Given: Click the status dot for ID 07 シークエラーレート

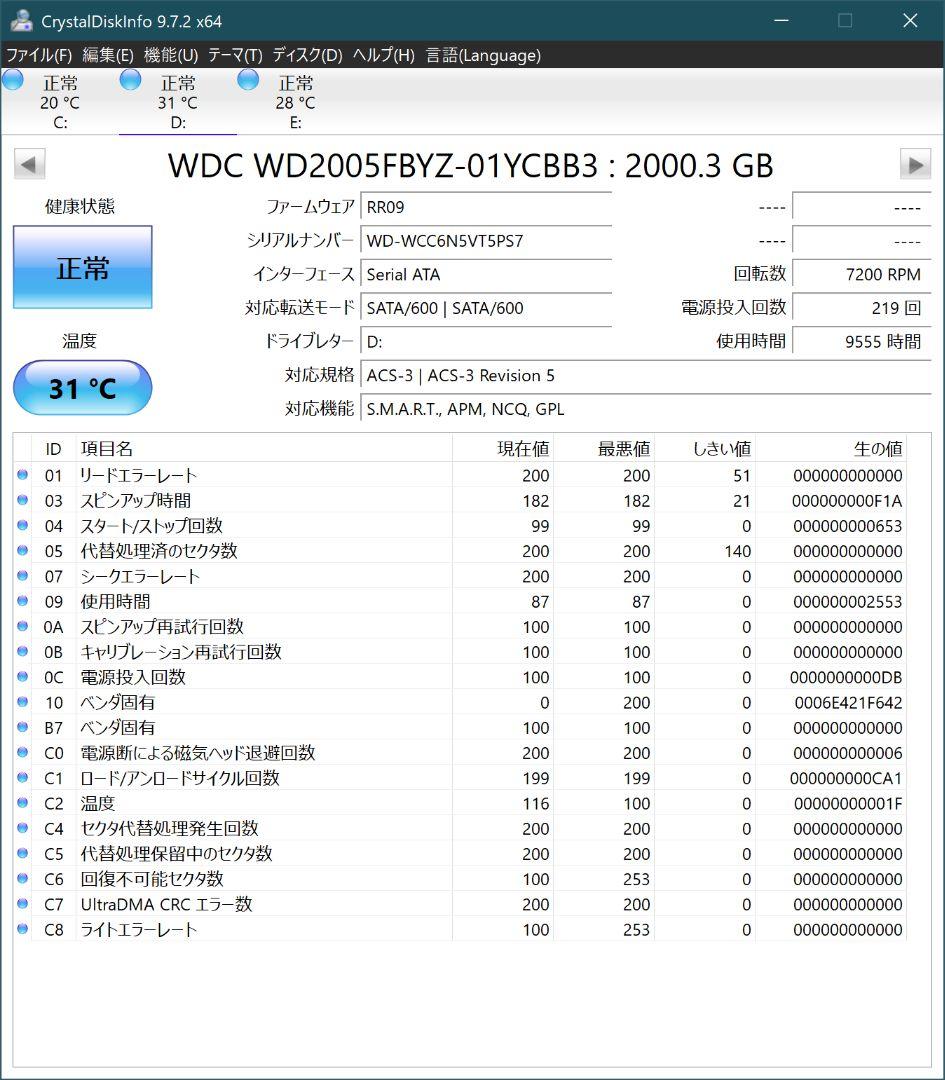Looking at the screenshot, I should tap(22, 576).
